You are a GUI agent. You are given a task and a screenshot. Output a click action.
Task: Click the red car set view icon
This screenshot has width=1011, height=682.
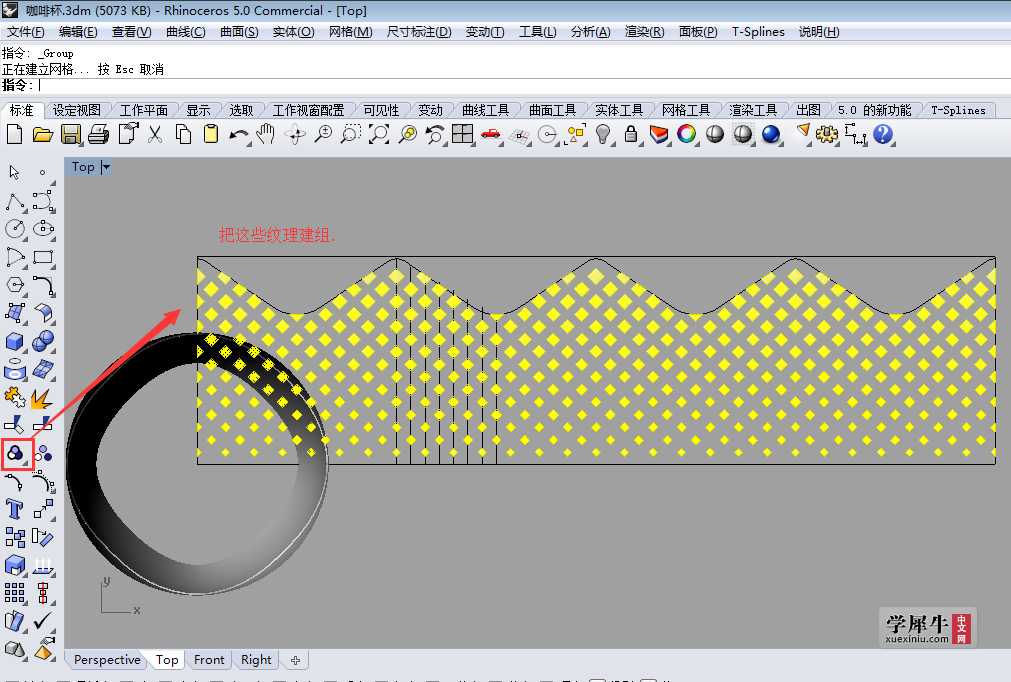(491, 135)
